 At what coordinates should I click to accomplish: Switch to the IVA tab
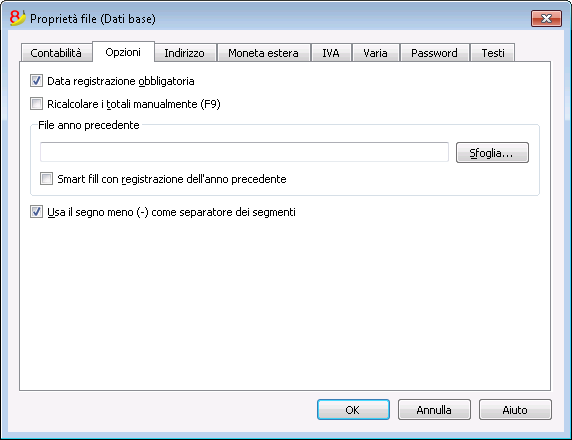click(331, 53)
